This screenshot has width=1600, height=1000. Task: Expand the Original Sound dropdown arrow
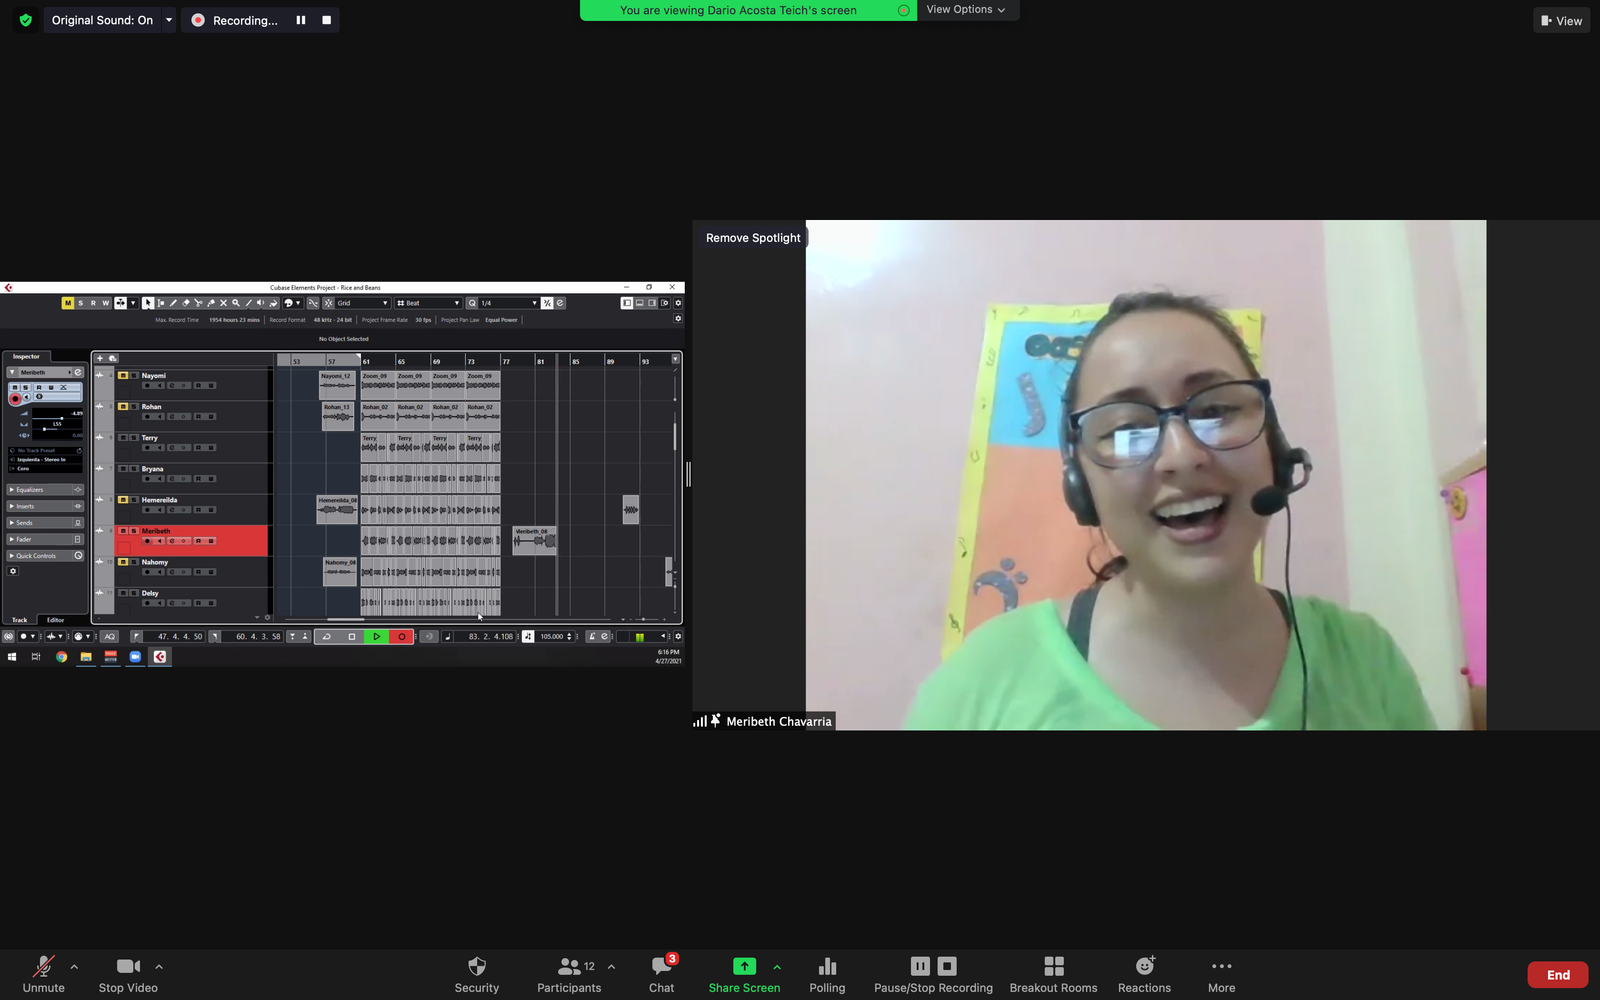(x=169, y=20)
